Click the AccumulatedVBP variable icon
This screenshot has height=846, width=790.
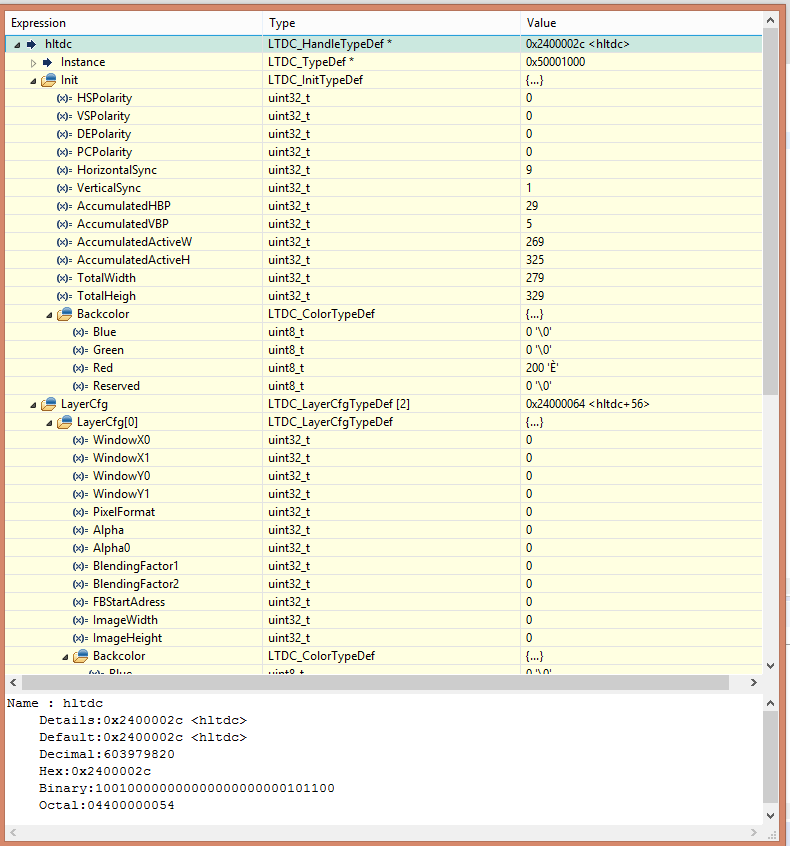coord(64,224)
